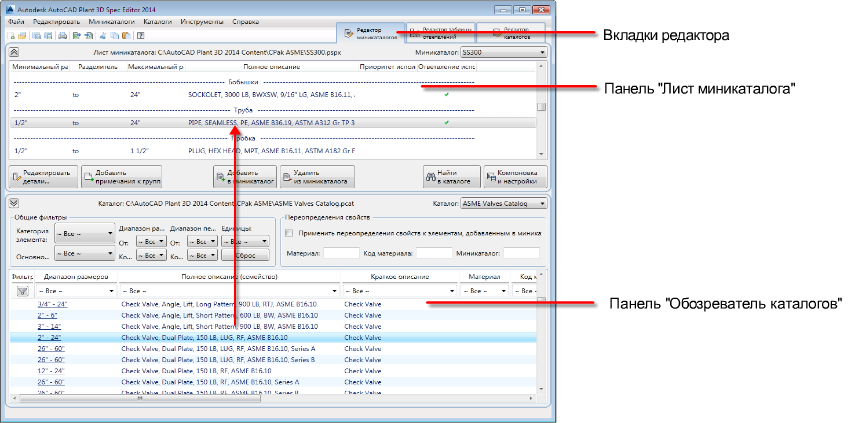
Task: Click the Удалить из миникаталога button
Action: click(x=317, y=177)
